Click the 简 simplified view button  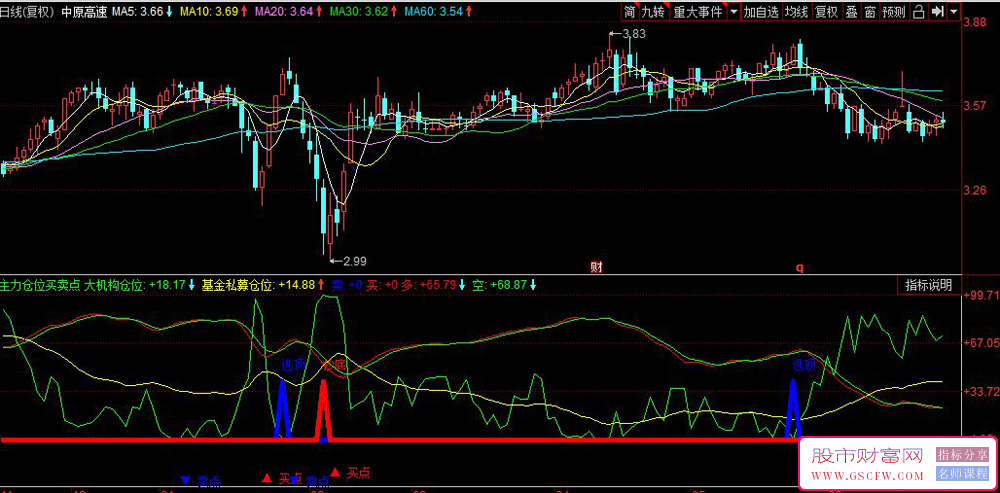pos(629,12)
